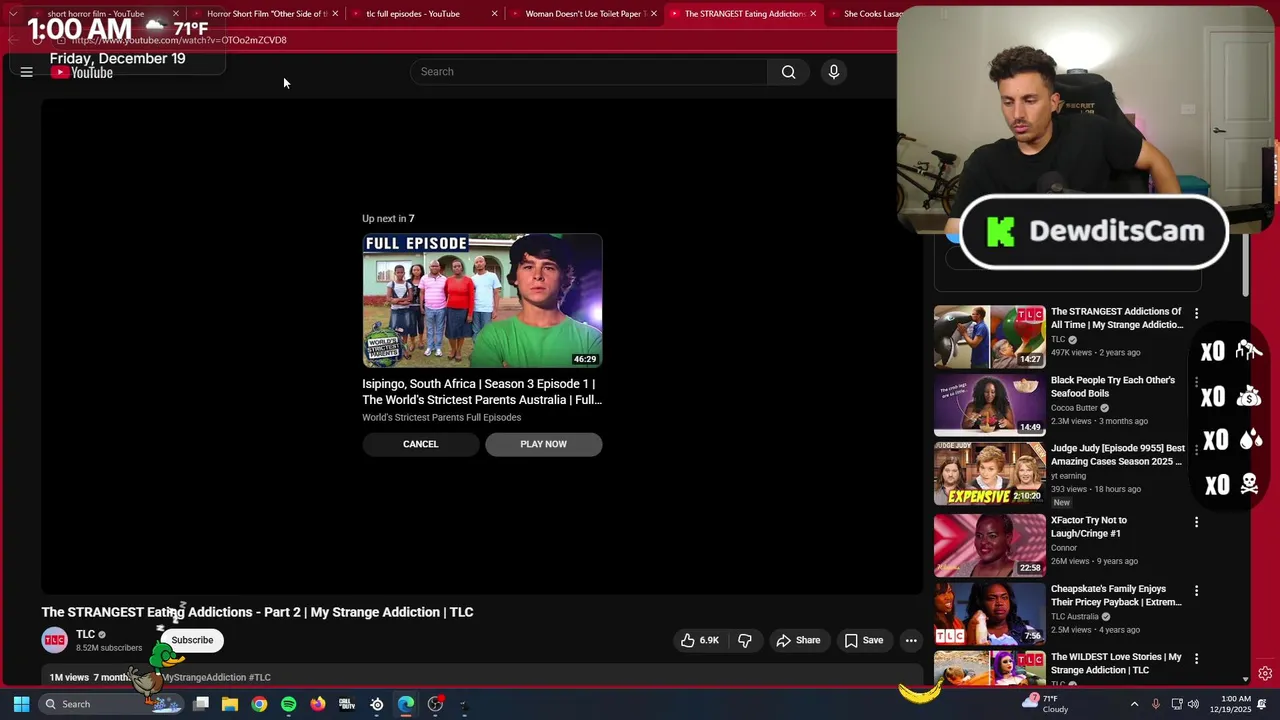Launch Google Chrome from the taskbar
Screen dimensions: 1280x720
click(259, 704)
